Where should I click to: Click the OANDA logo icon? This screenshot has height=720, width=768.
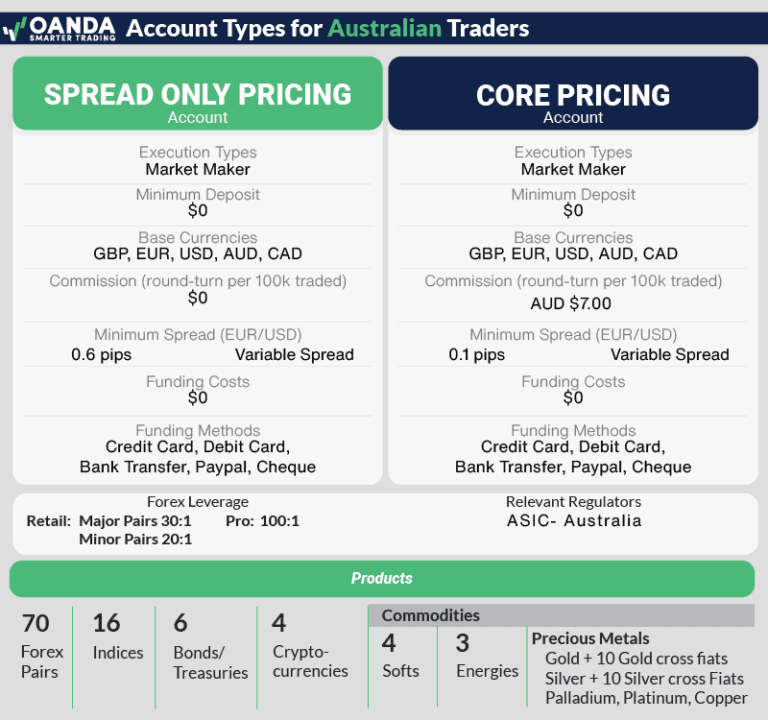[x=15, y=28]
